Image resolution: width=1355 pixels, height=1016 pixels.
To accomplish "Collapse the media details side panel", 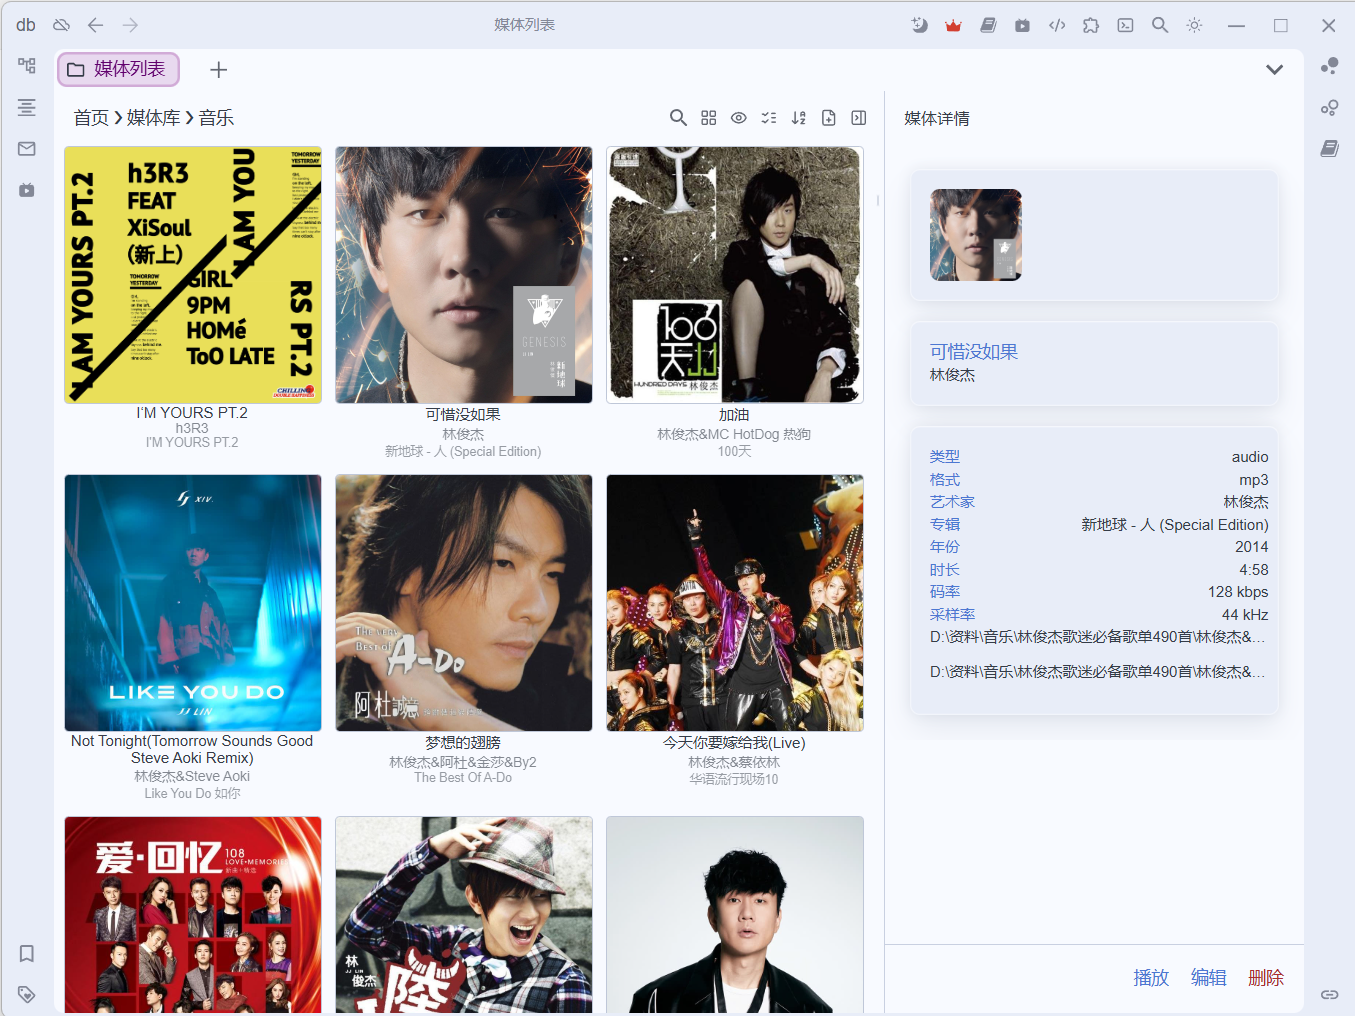I will pyautogui.click(x=858, y=118).
